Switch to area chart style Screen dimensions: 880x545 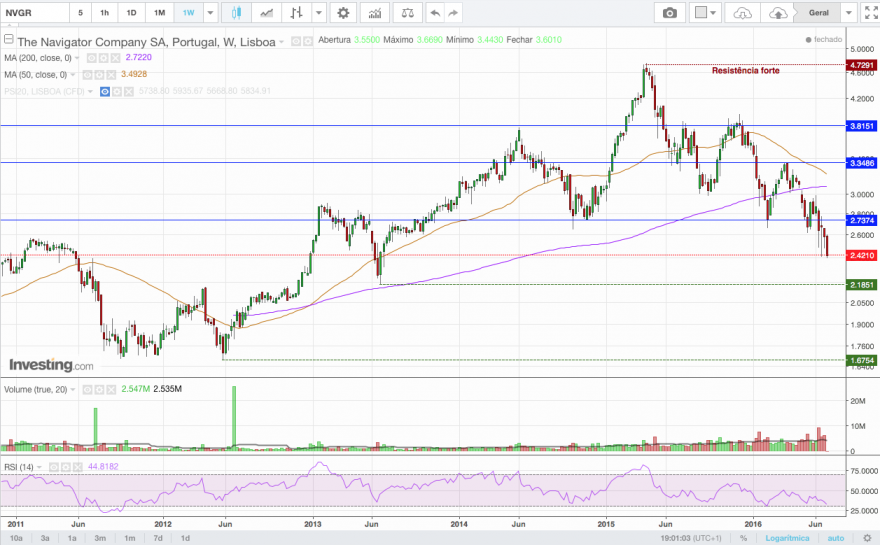[267, 12]
